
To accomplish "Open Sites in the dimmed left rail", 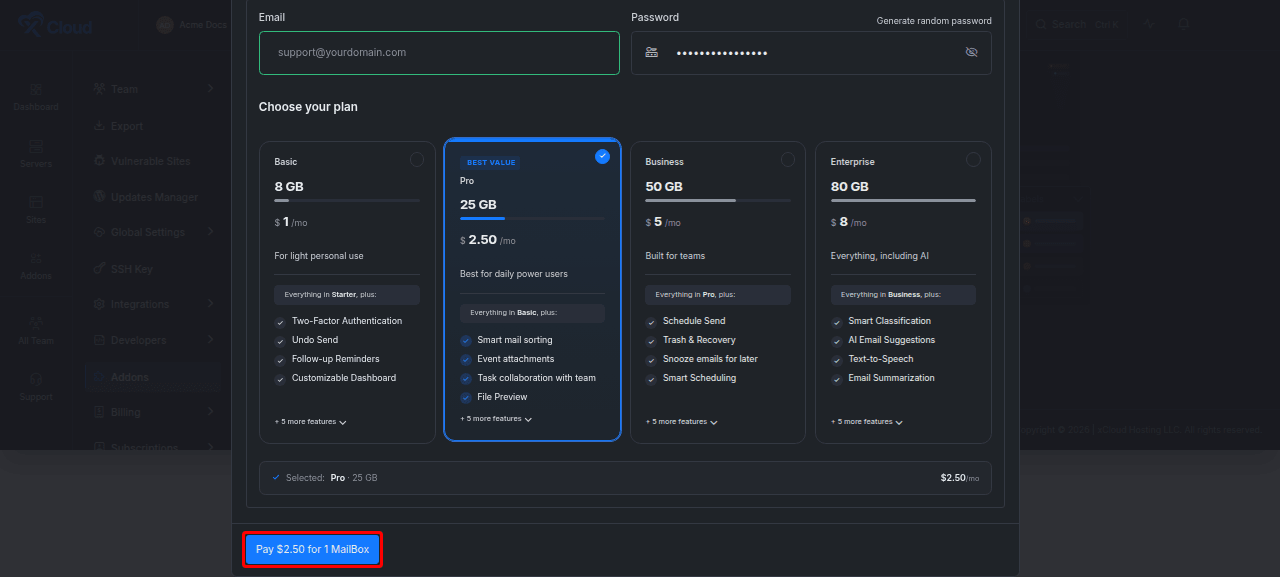I will click(36, 210).
